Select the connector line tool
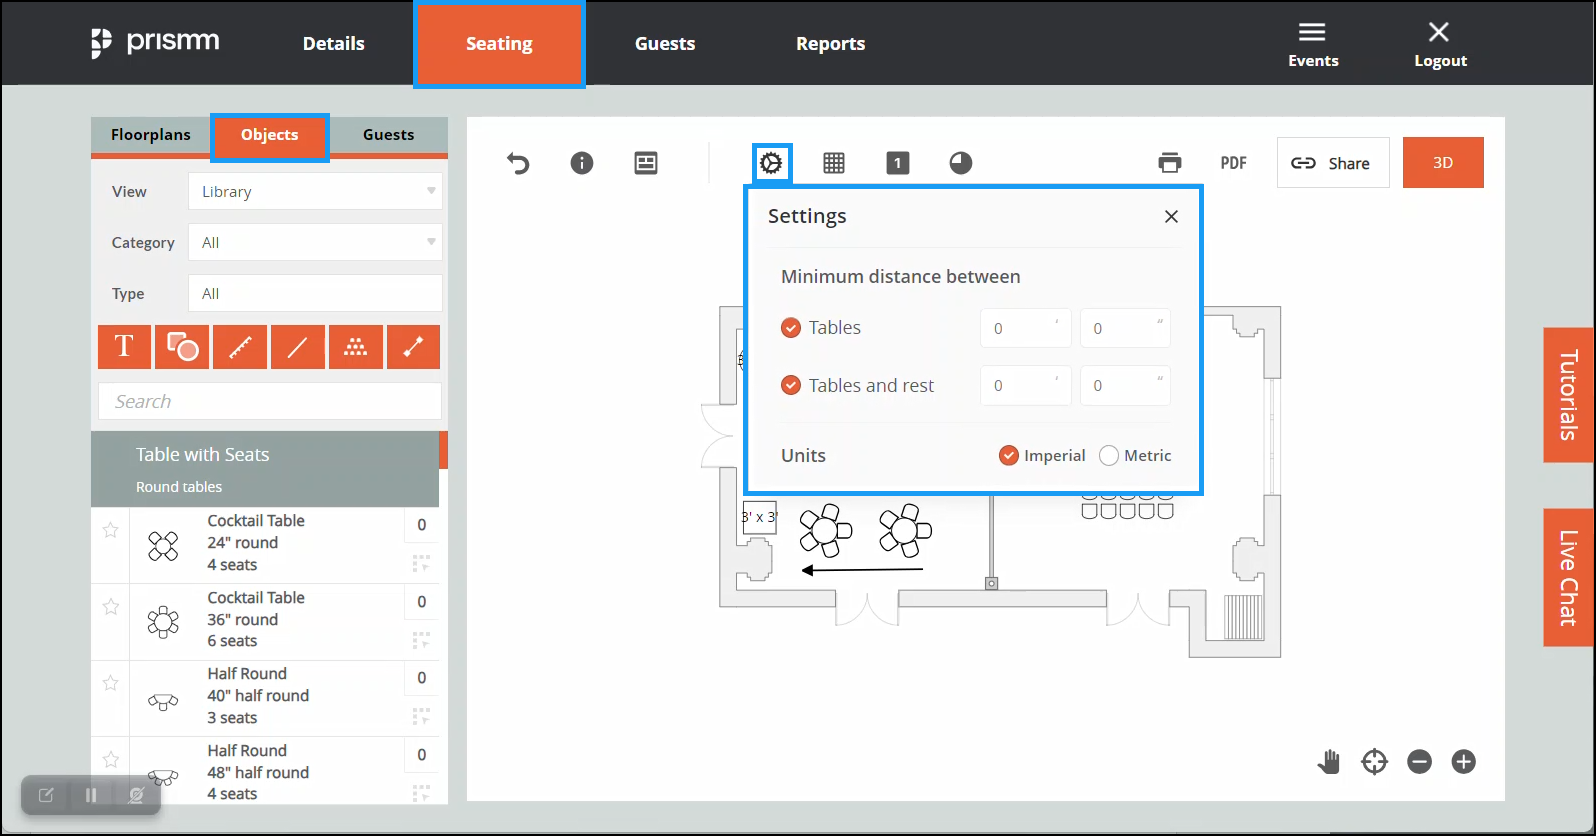This screenshot has height=836, width=1596. pyautogui.click(x=413, y=347)
